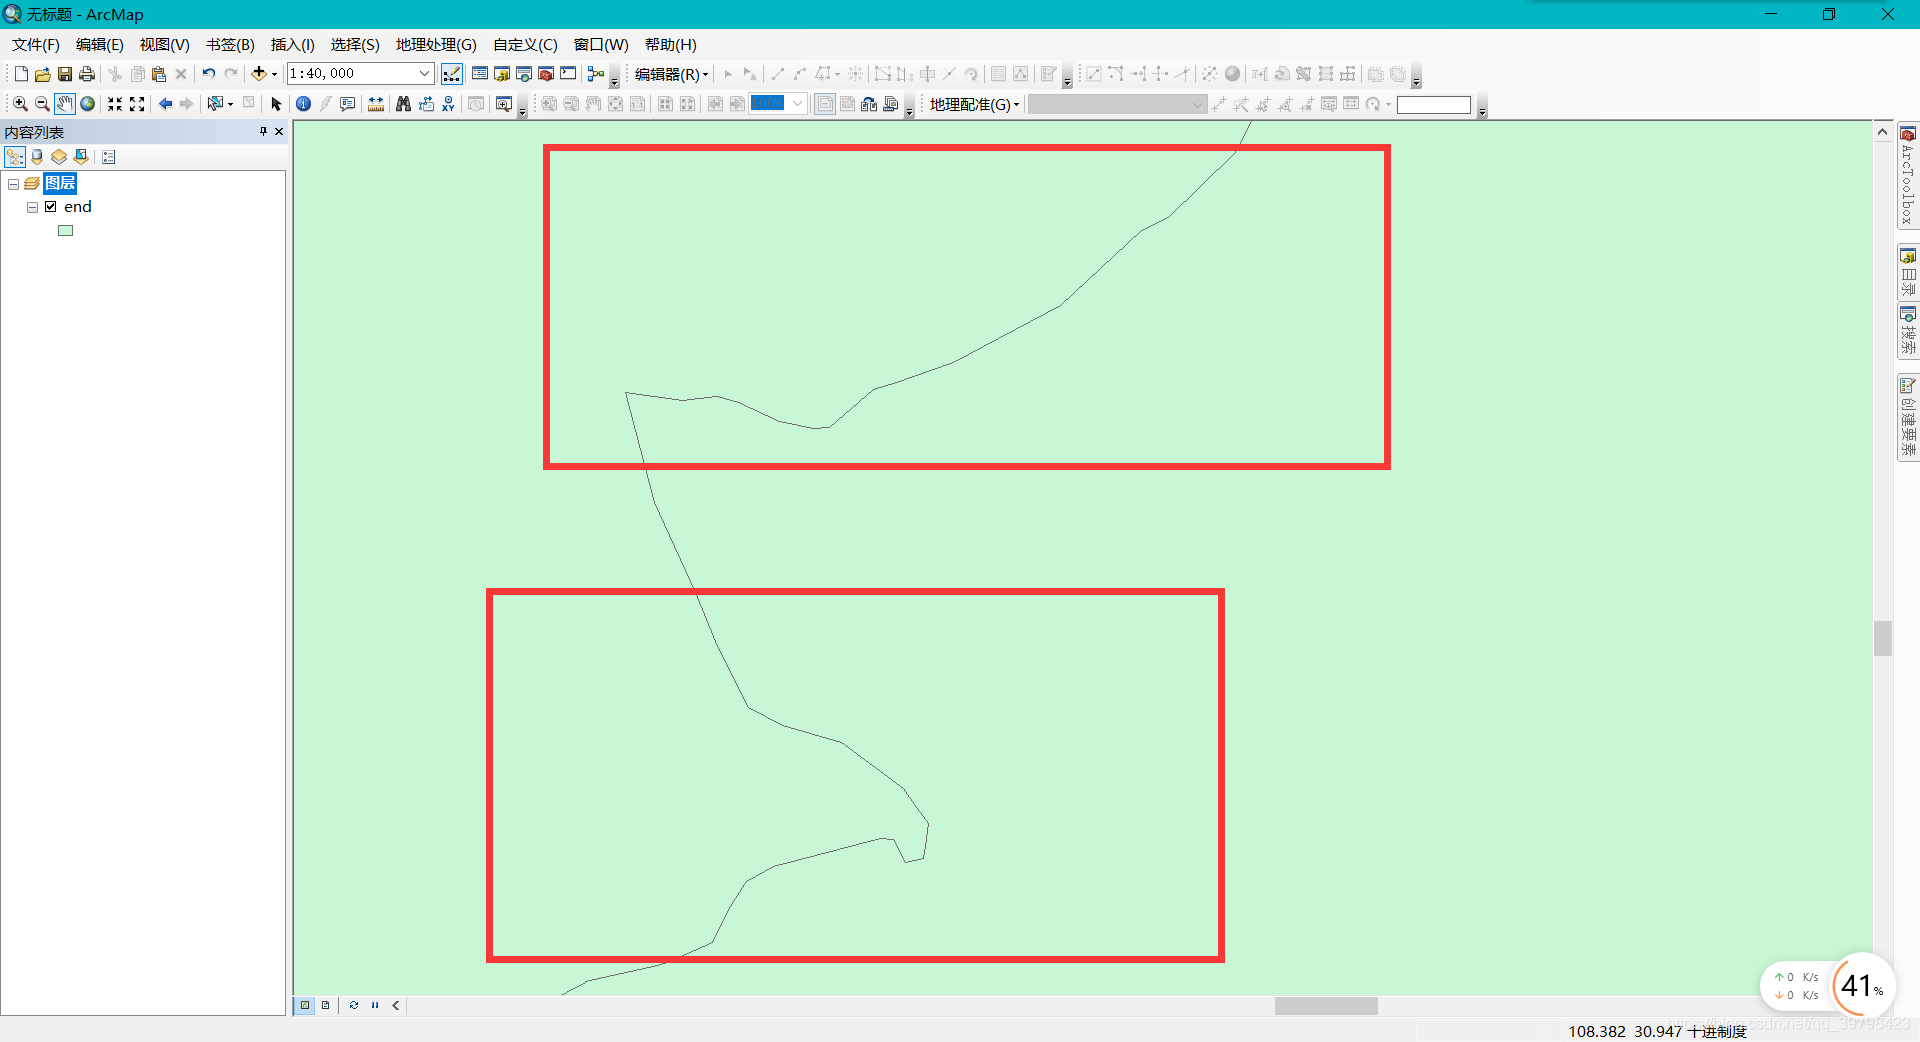
Task: Save the map document
Action: tap(65, 74)
